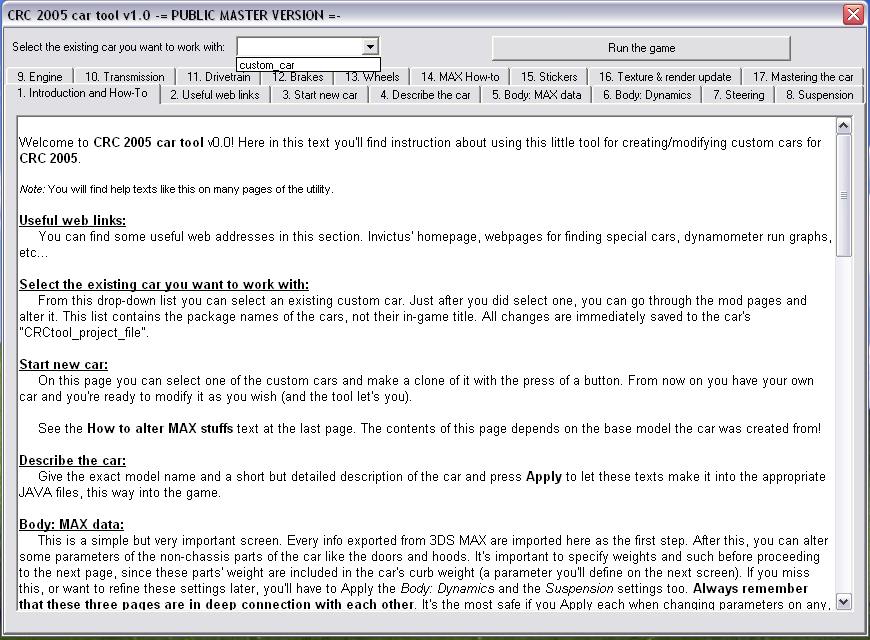Screen dimensions: 870x640
Task: Open the 2. Useful web links tab
Action: (x=215, y=95)
